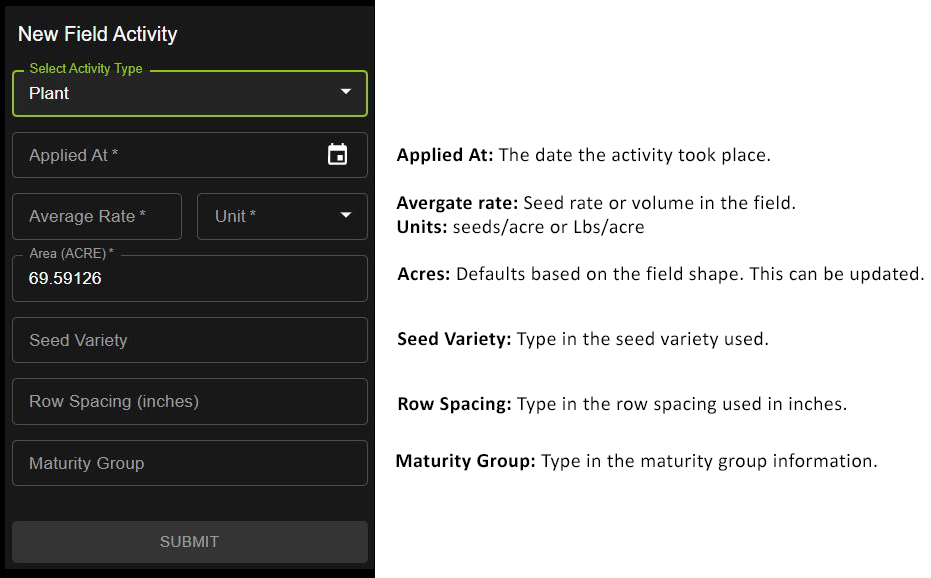This screenshot has height=578, width=931.
Task: Click the 'Units: seeds/acre or Lbs/acre' text
Action: [x=520, y=227]
